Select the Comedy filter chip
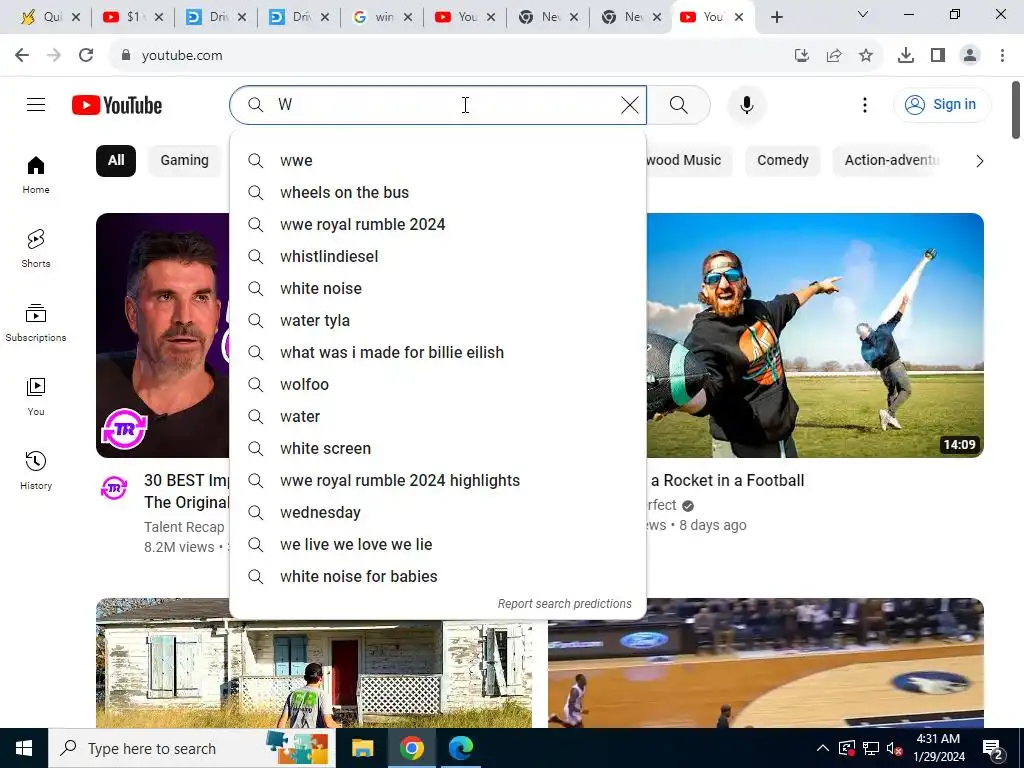This screenshot has height=768, width=1024. click(x=782, y=161)
